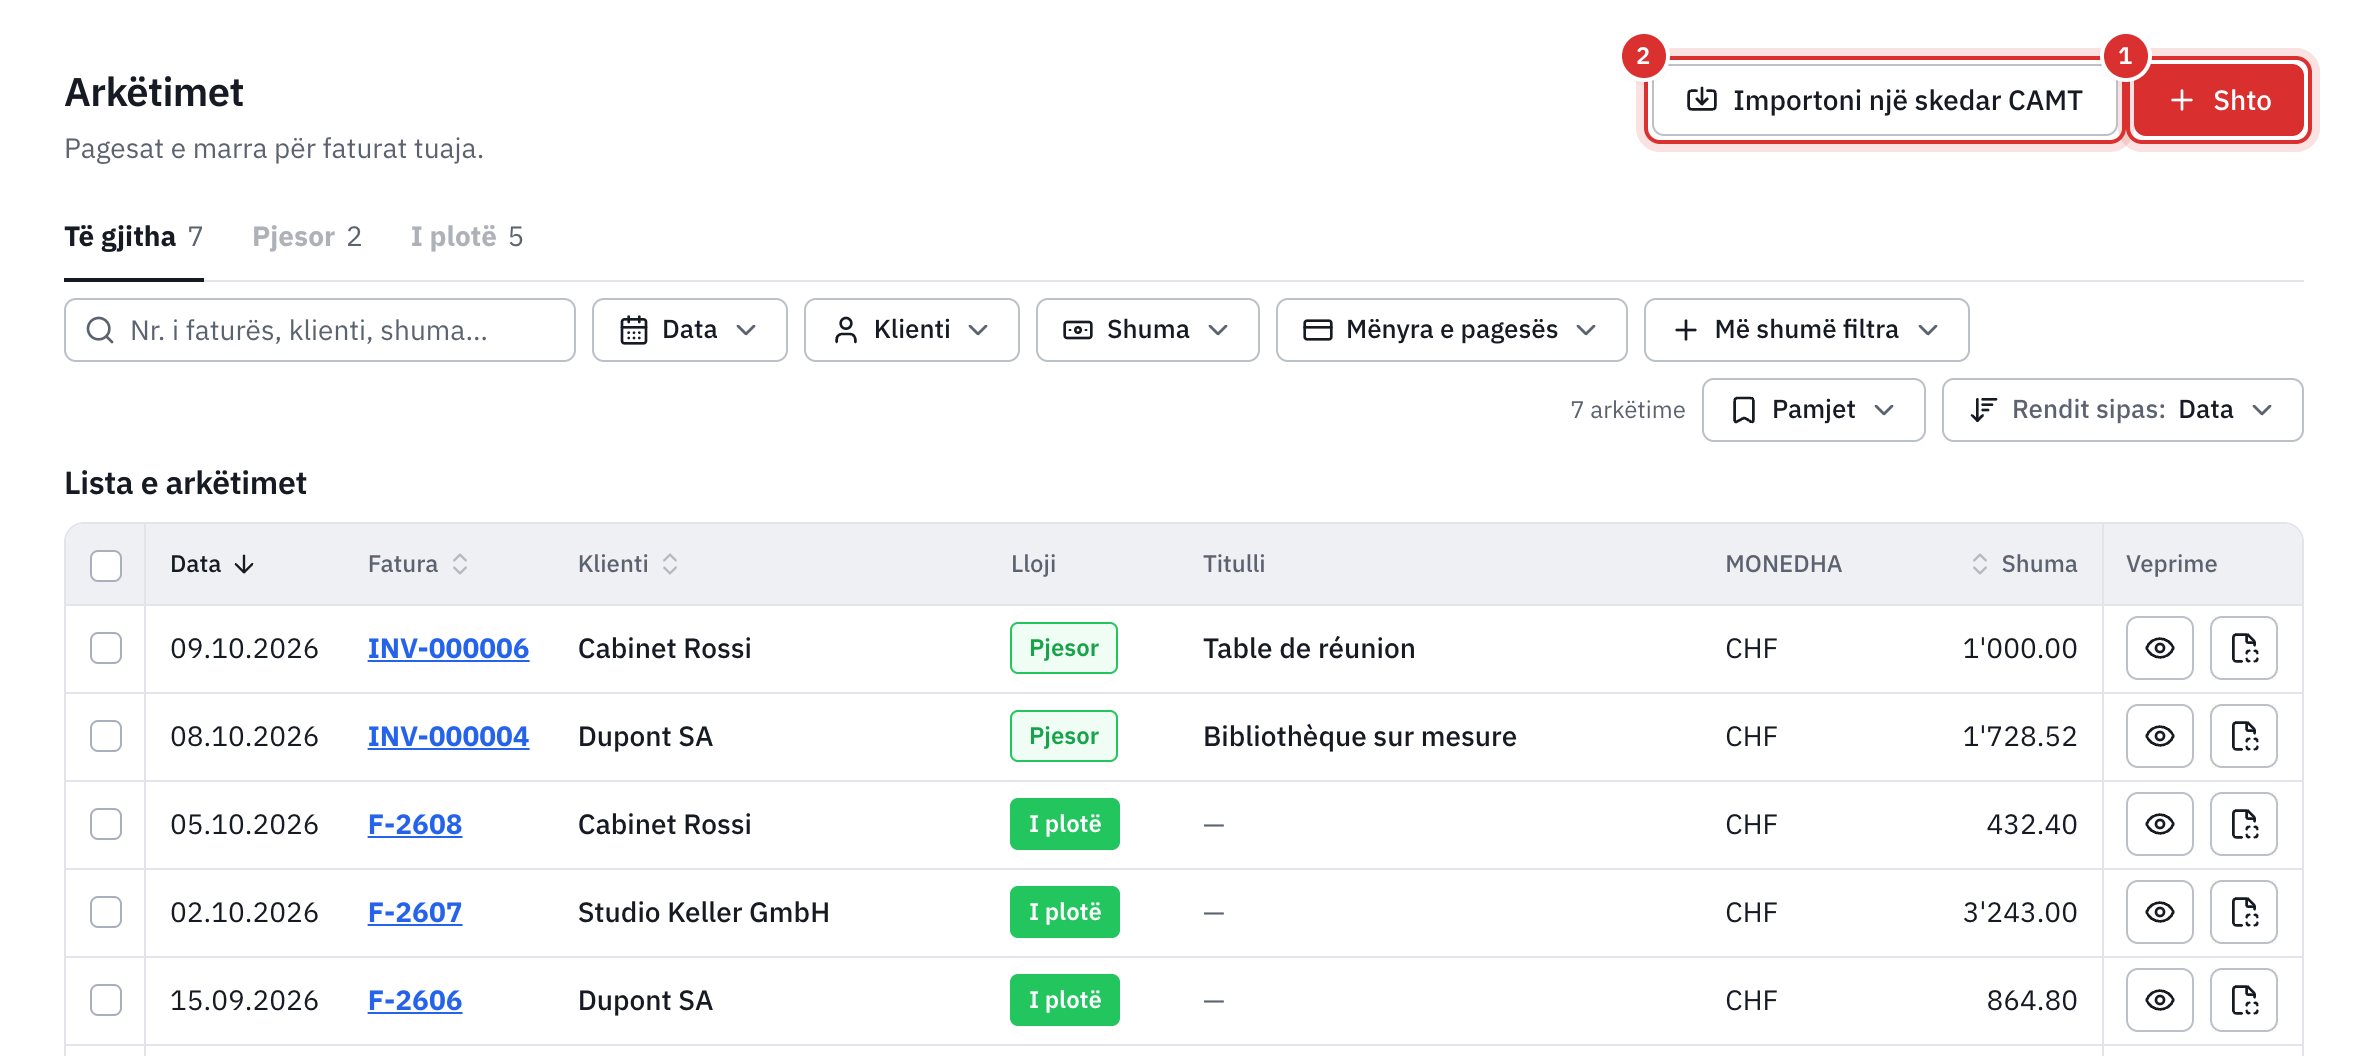The image size is (2368, 1056).
Task: View payment details for INV-000004
Action: (x=2159, y=736)
